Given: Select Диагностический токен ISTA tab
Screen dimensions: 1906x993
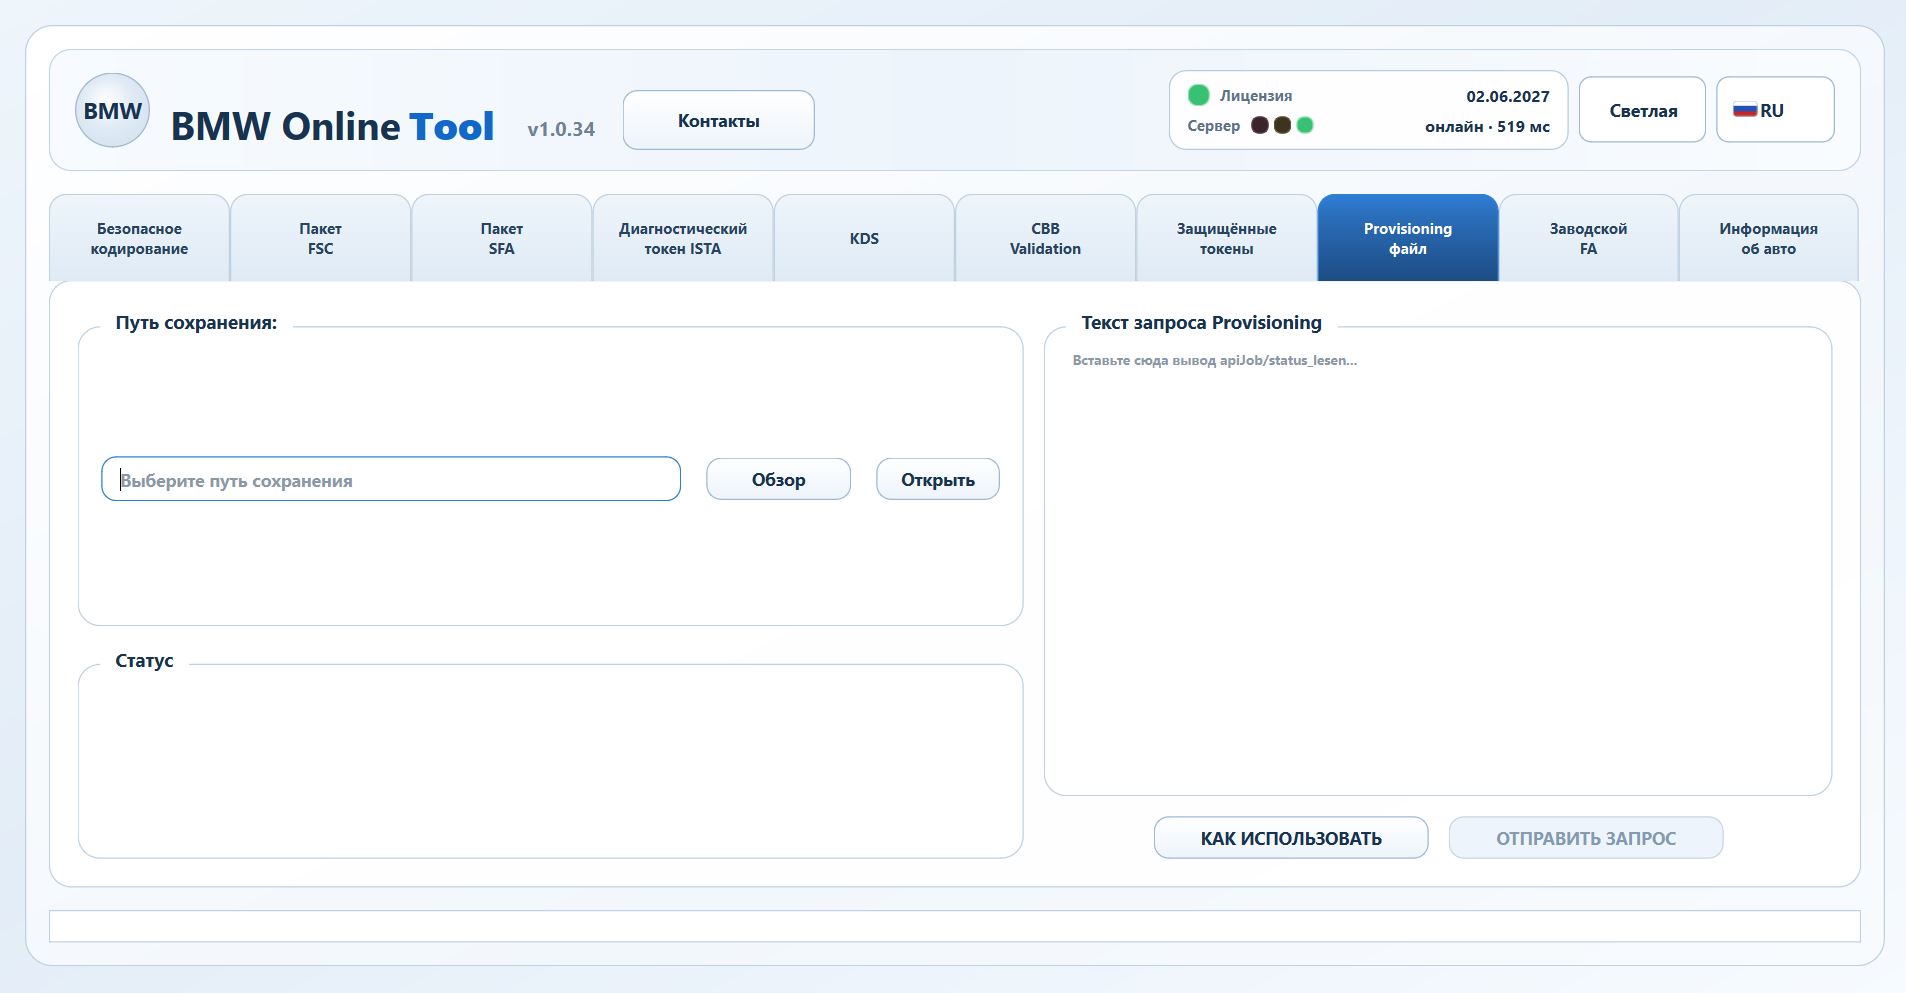Looking at the screenshot, I should tap(682, 238).
